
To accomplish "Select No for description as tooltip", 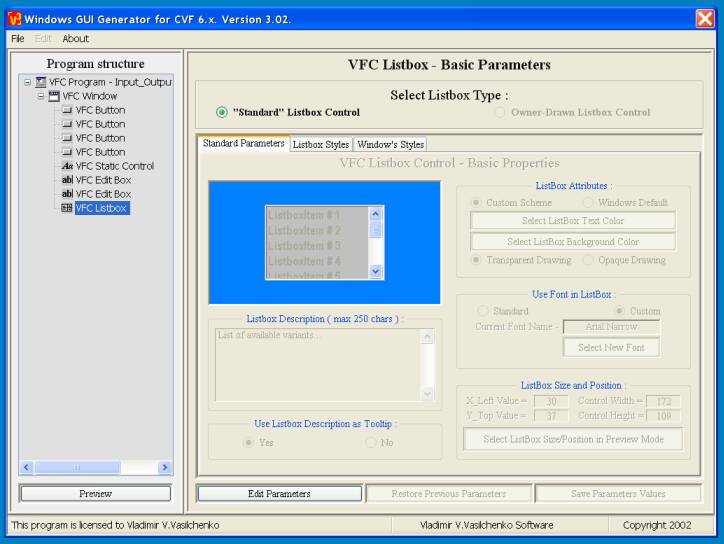I will (x=371, y=442).
